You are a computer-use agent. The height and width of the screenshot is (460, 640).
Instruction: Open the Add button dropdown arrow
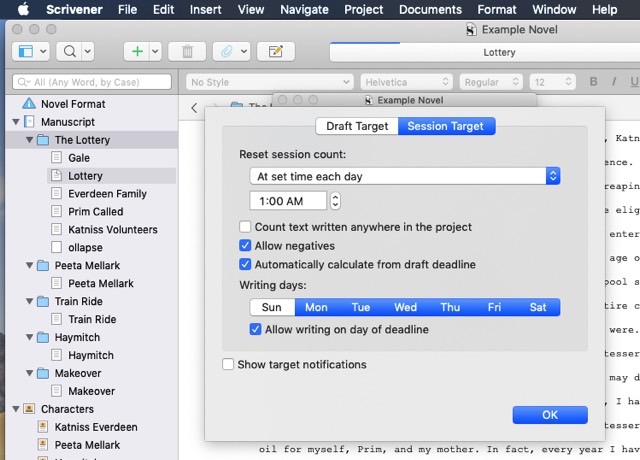(x=155, y=51)
